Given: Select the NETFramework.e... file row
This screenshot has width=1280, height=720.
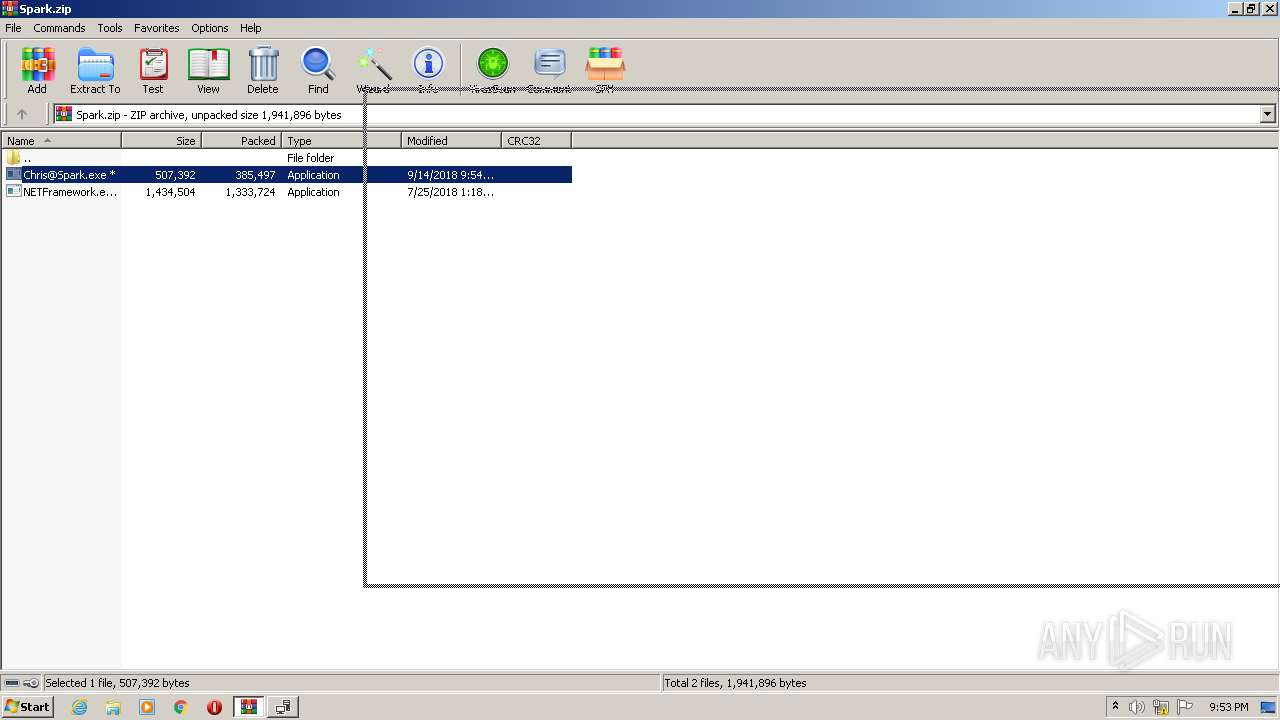Looking at the screenshot, I should [x=287, y=192].
